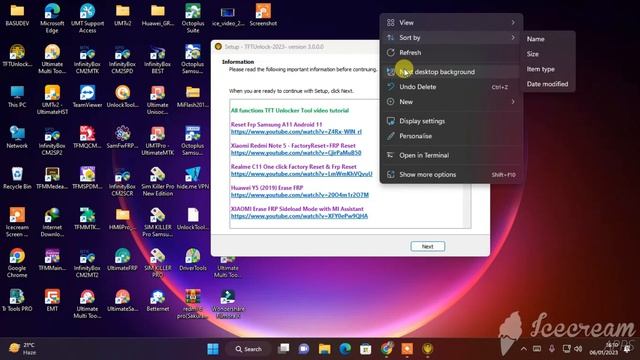Open the UMTv2 folder
This screenshot has width=640, height=360.
[x=122, y=15]
